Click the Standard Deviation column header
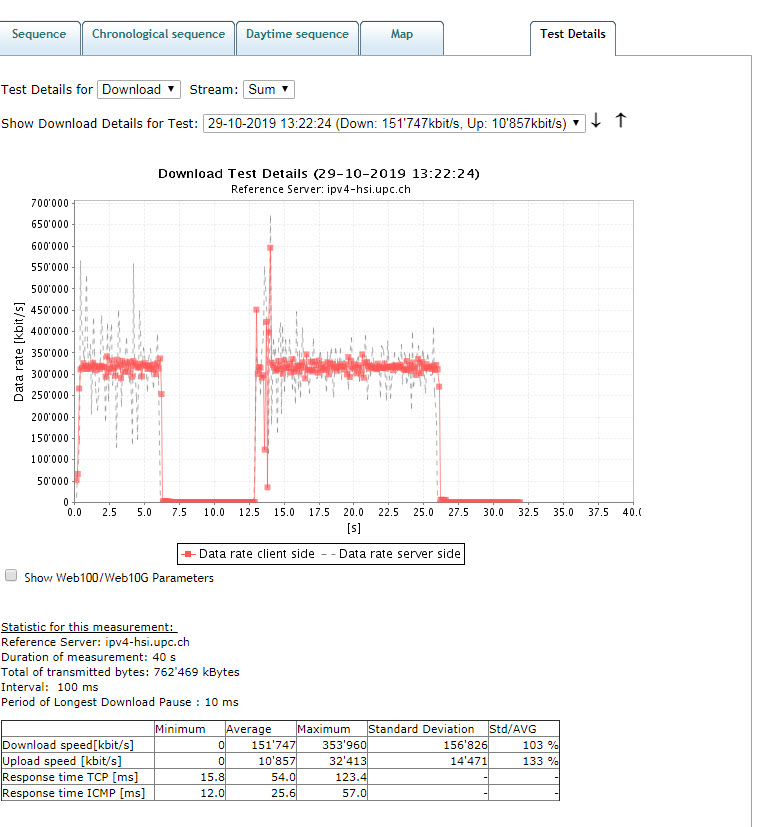 [x=425, y=729]
